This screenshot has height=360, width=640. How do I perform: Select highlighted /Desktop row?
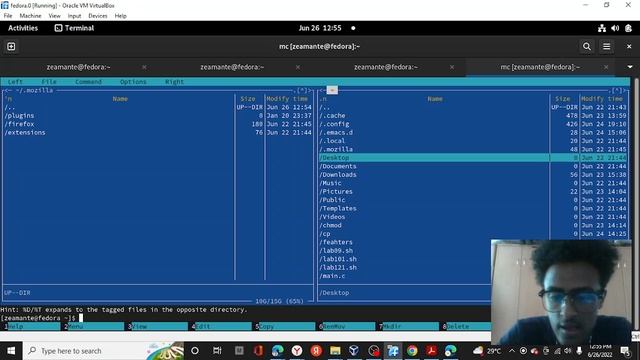pyautogui.click(x=473, y=158)
